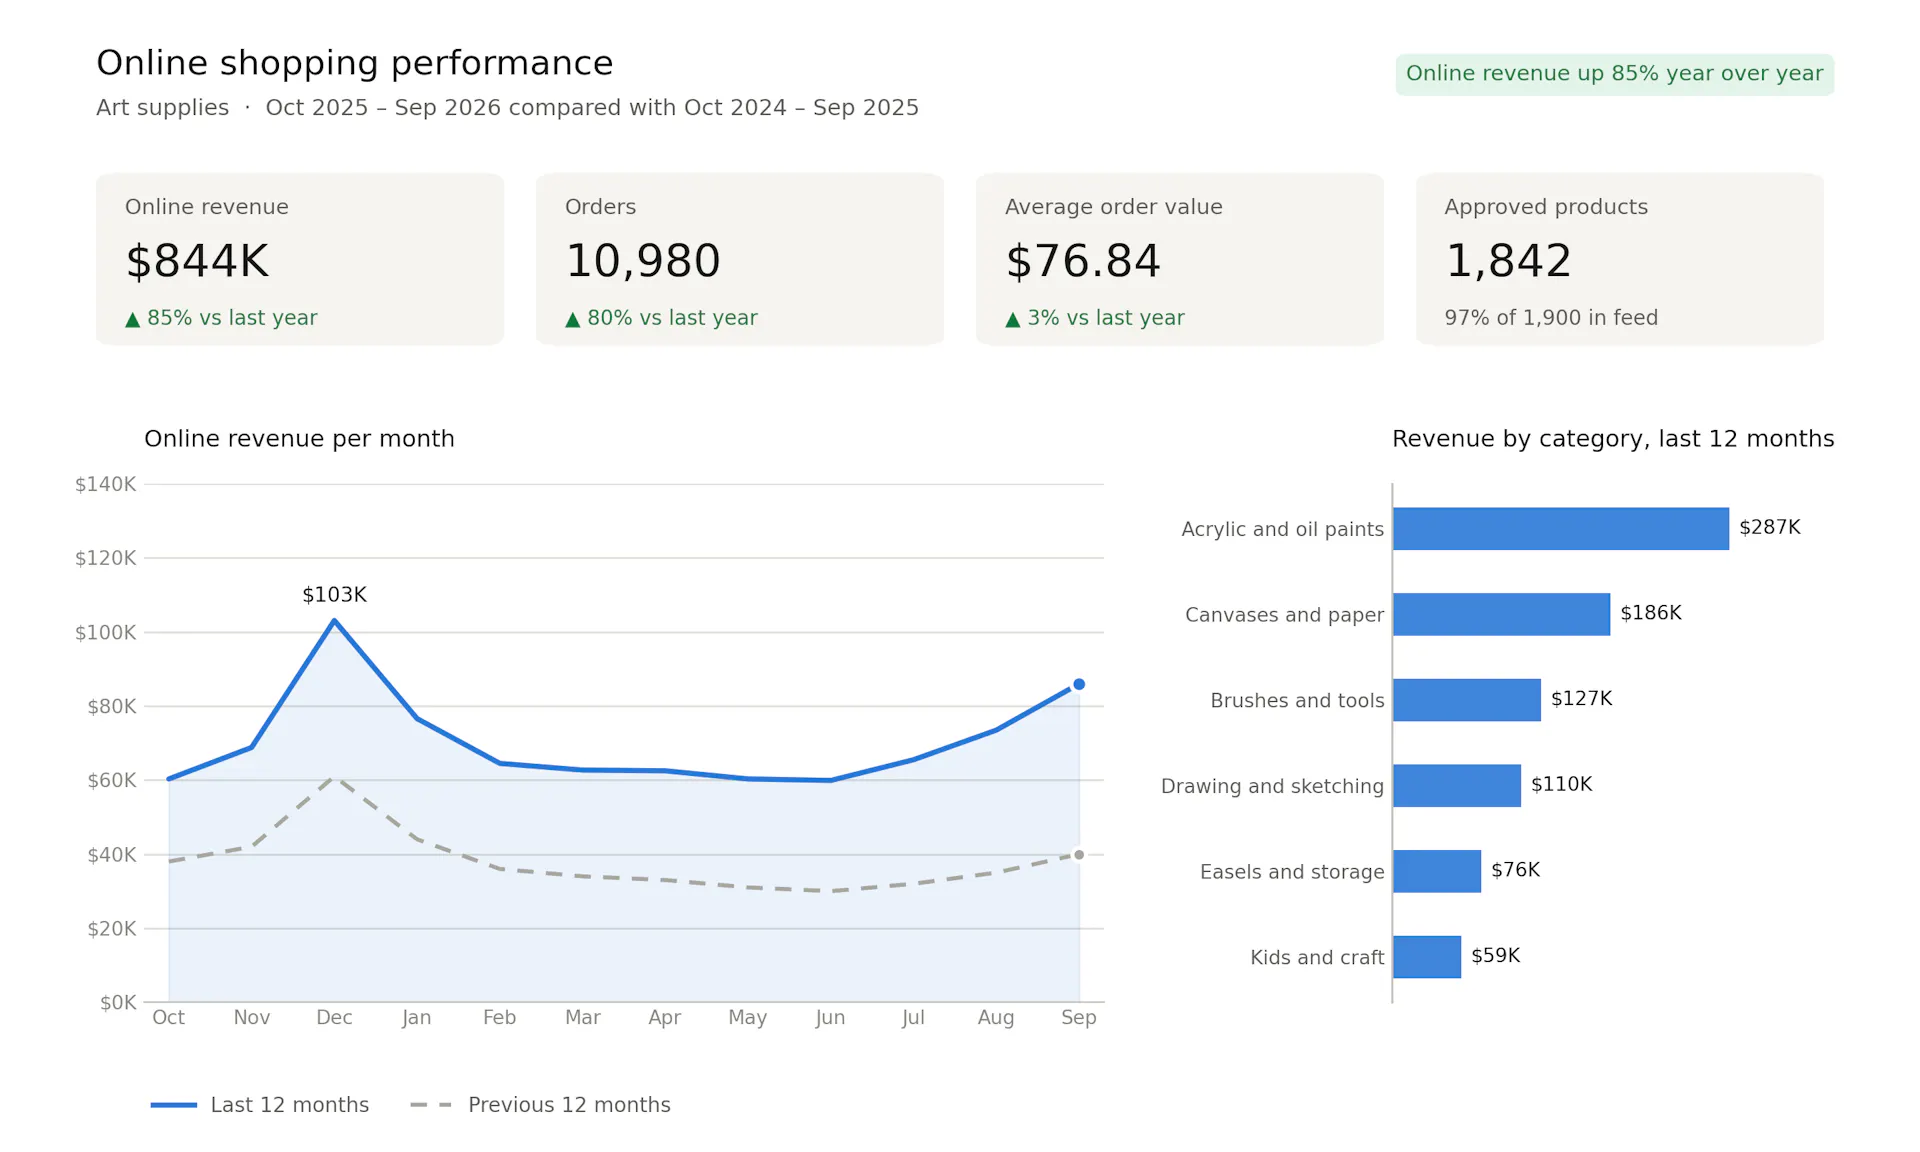
Task: Toggle the 'Previous 12 months' legend entry
Action: (x=540, y=1105)
